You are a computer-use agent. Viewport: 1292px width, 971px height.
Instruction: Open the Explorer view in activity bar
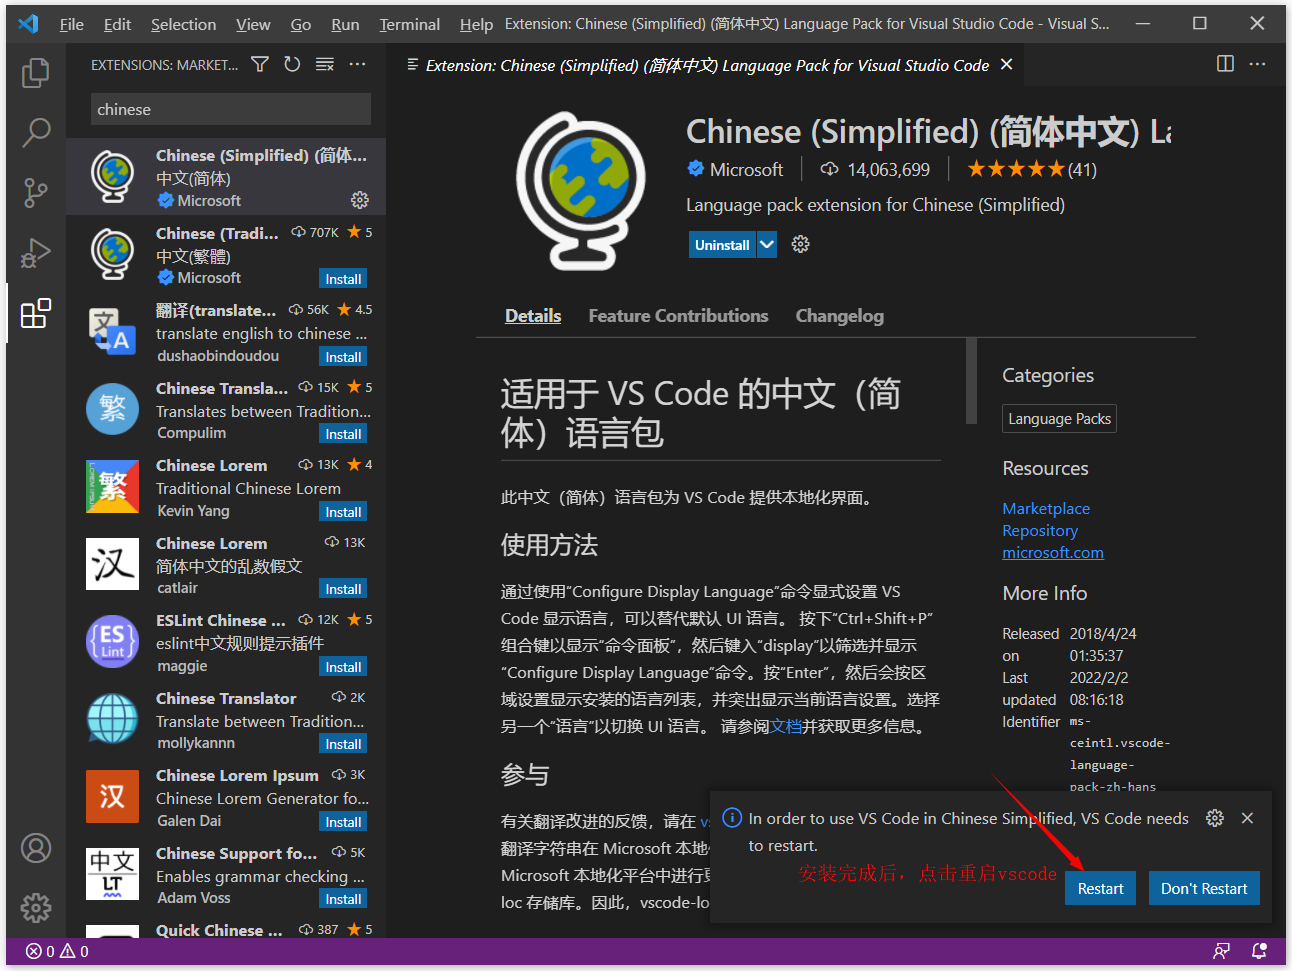[36, 73]
